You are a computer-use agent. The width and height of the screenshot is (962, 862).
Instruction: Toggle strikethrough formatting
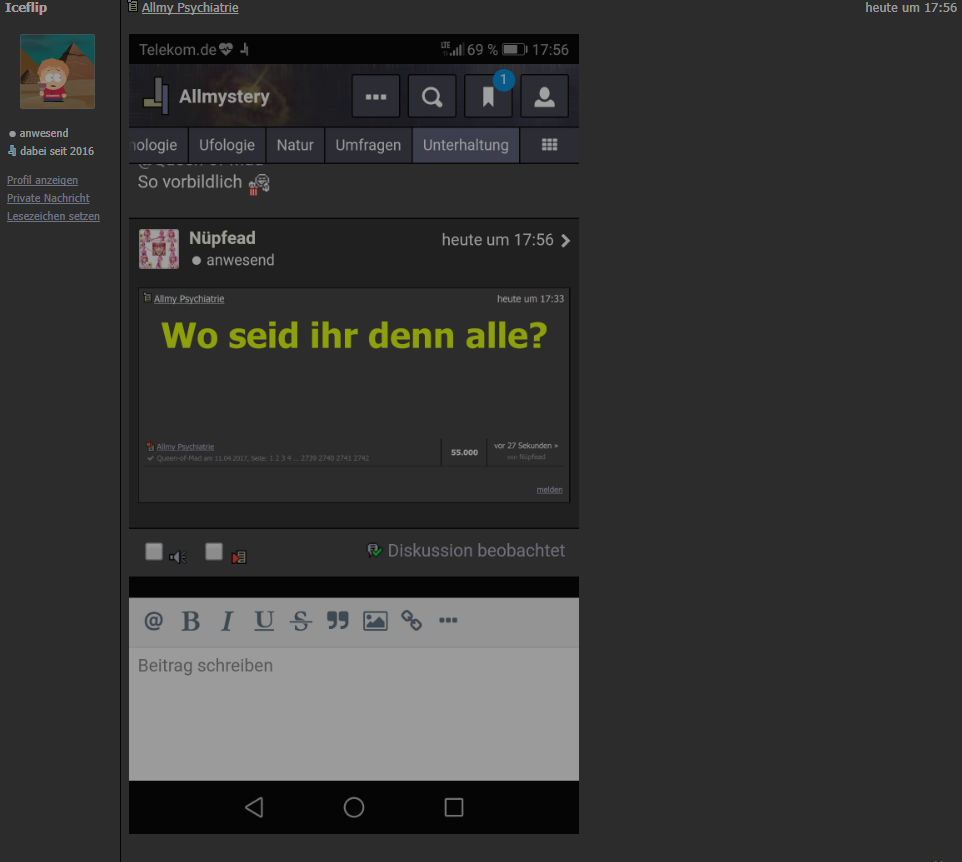[x=301, y=621]
